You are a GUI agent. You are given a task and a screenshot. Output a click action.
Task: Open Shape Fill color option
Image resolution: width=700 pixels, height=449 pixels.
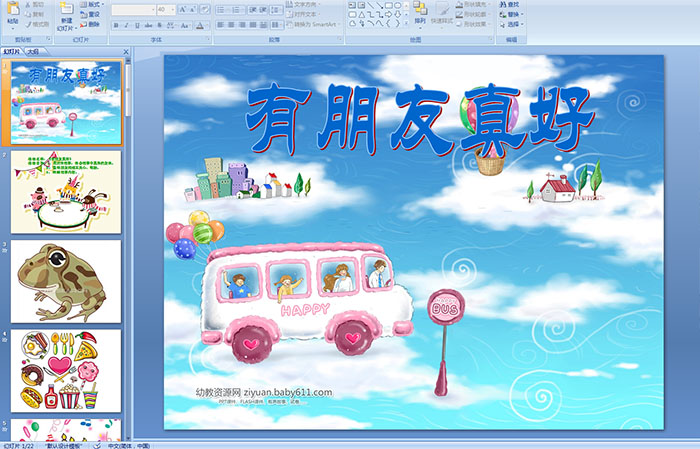(x=475, y=4)
